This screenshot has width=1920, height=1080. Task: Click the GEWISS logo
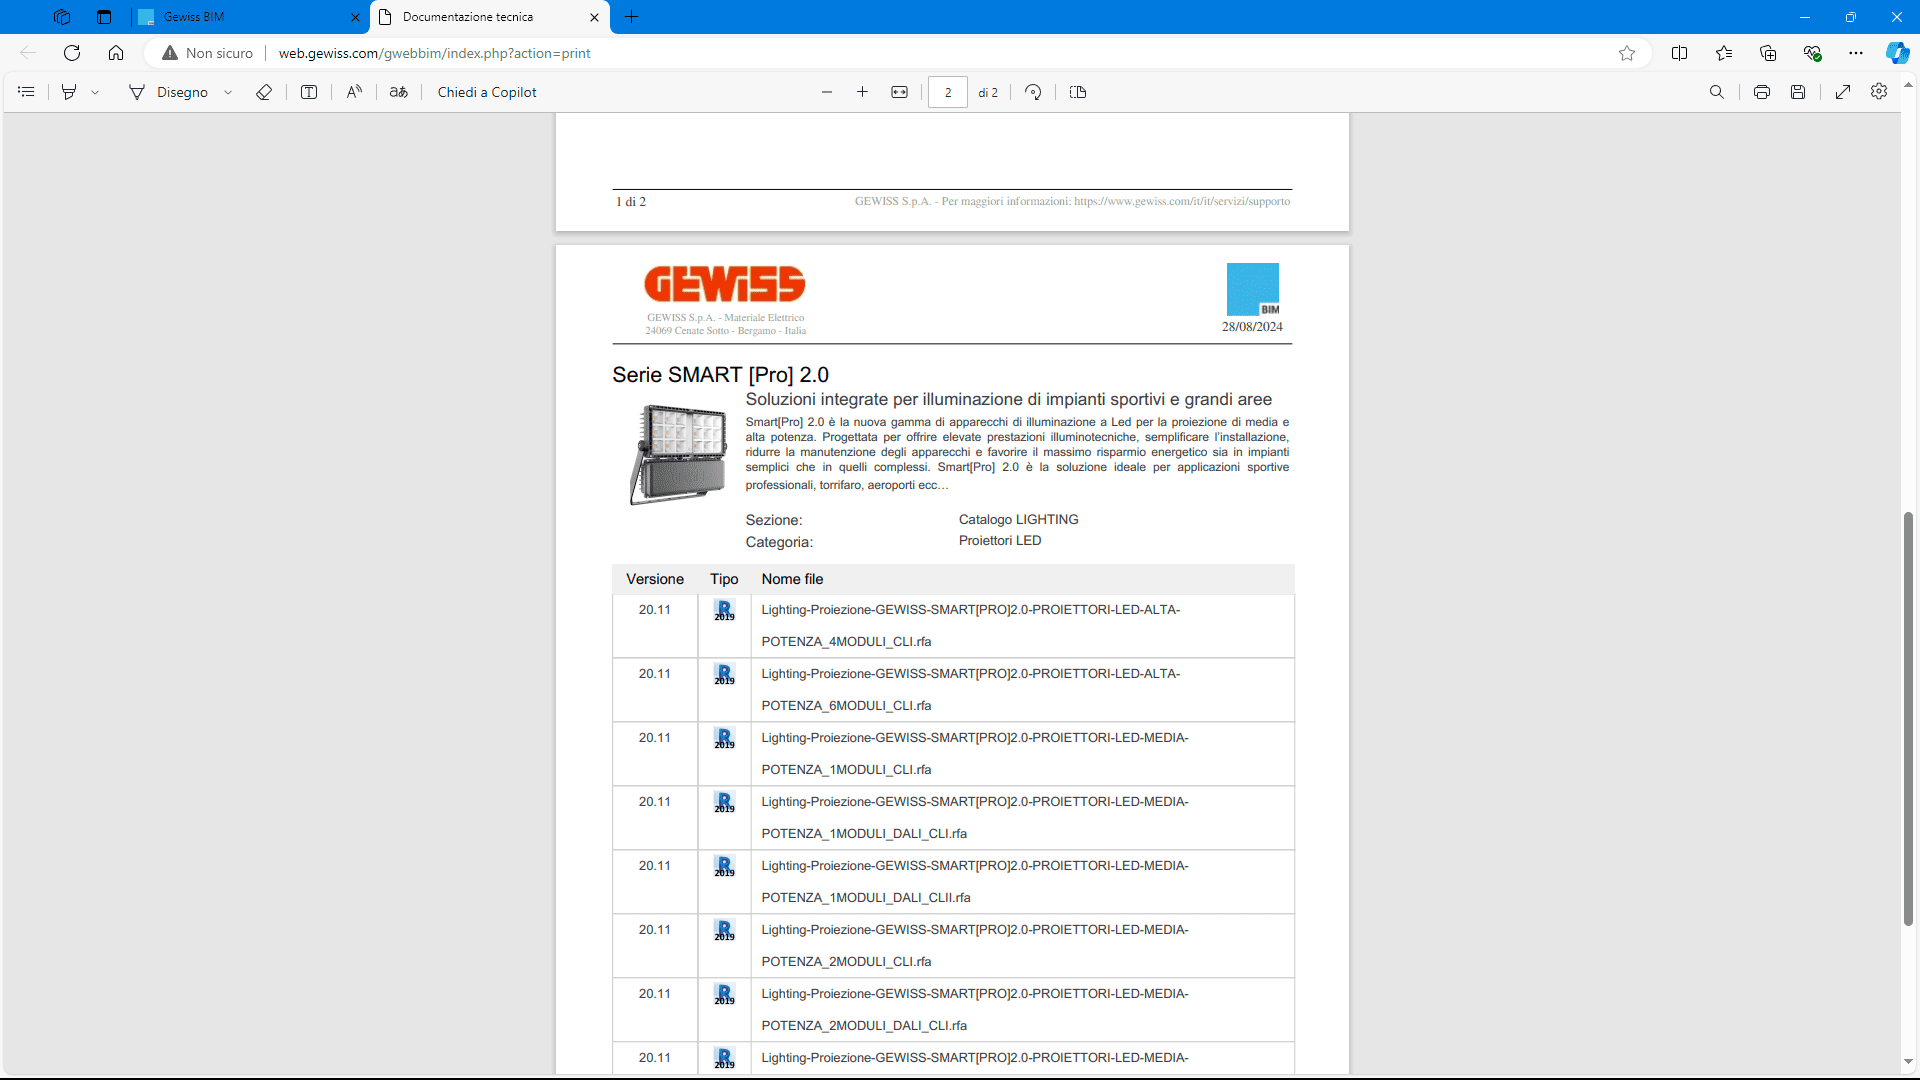pos(725,284)
